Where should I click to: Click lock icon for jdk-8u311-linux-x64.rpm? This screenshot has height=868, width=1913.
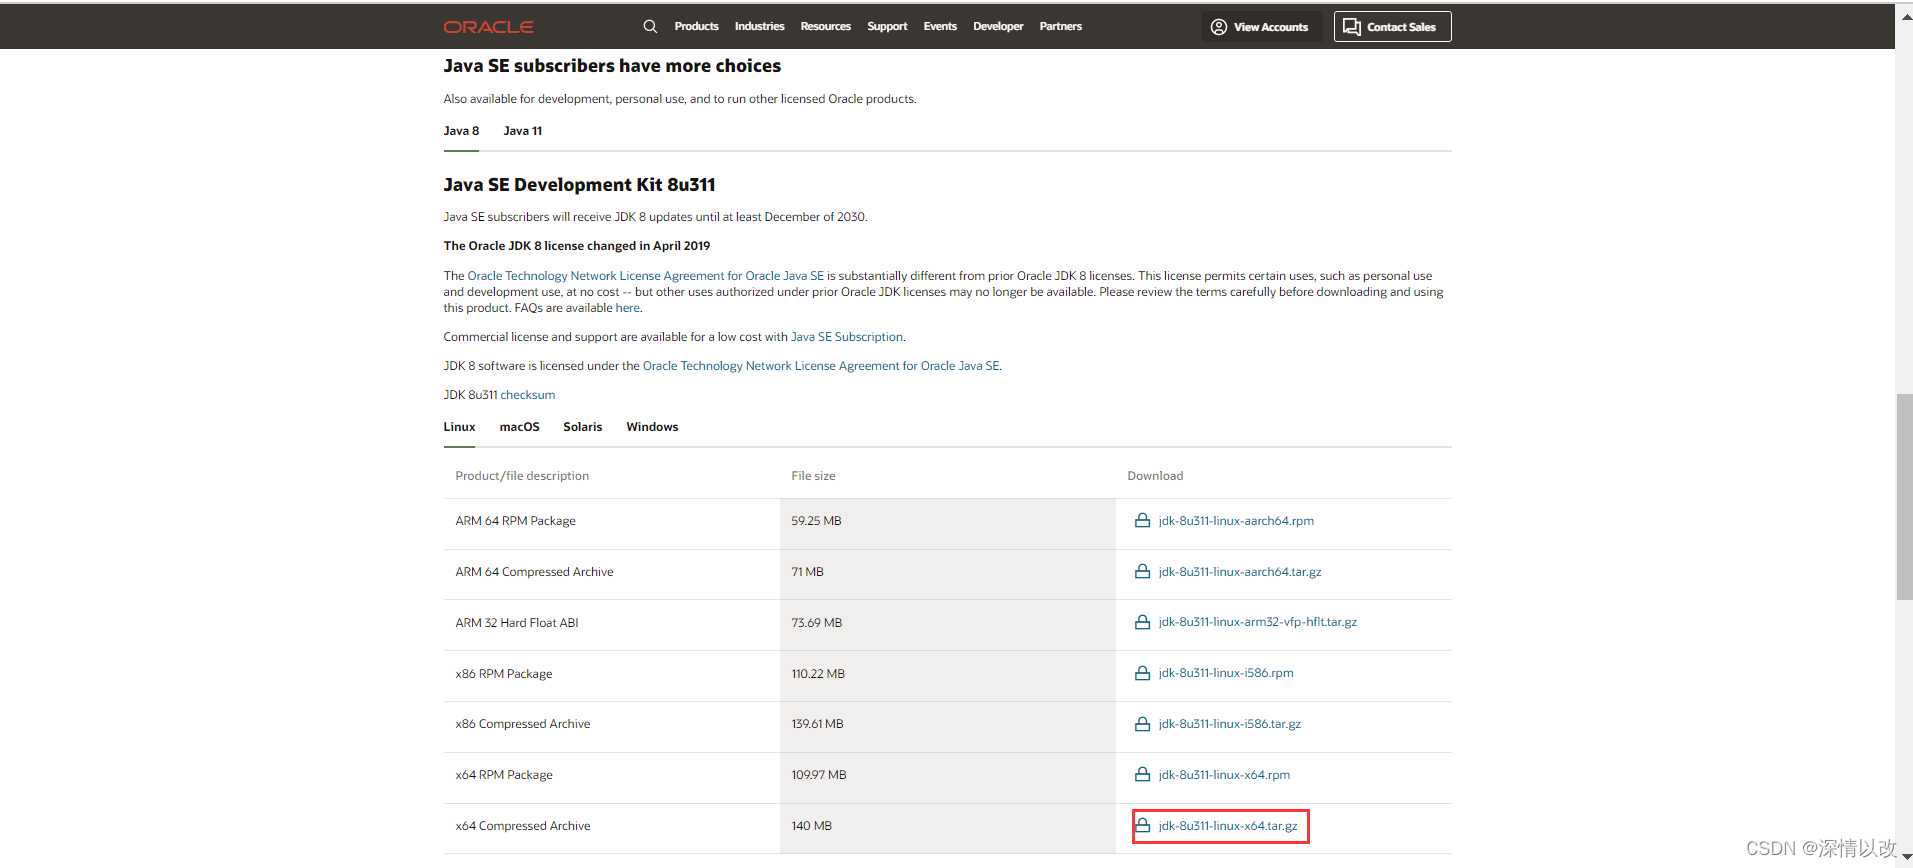(1142, 774)
